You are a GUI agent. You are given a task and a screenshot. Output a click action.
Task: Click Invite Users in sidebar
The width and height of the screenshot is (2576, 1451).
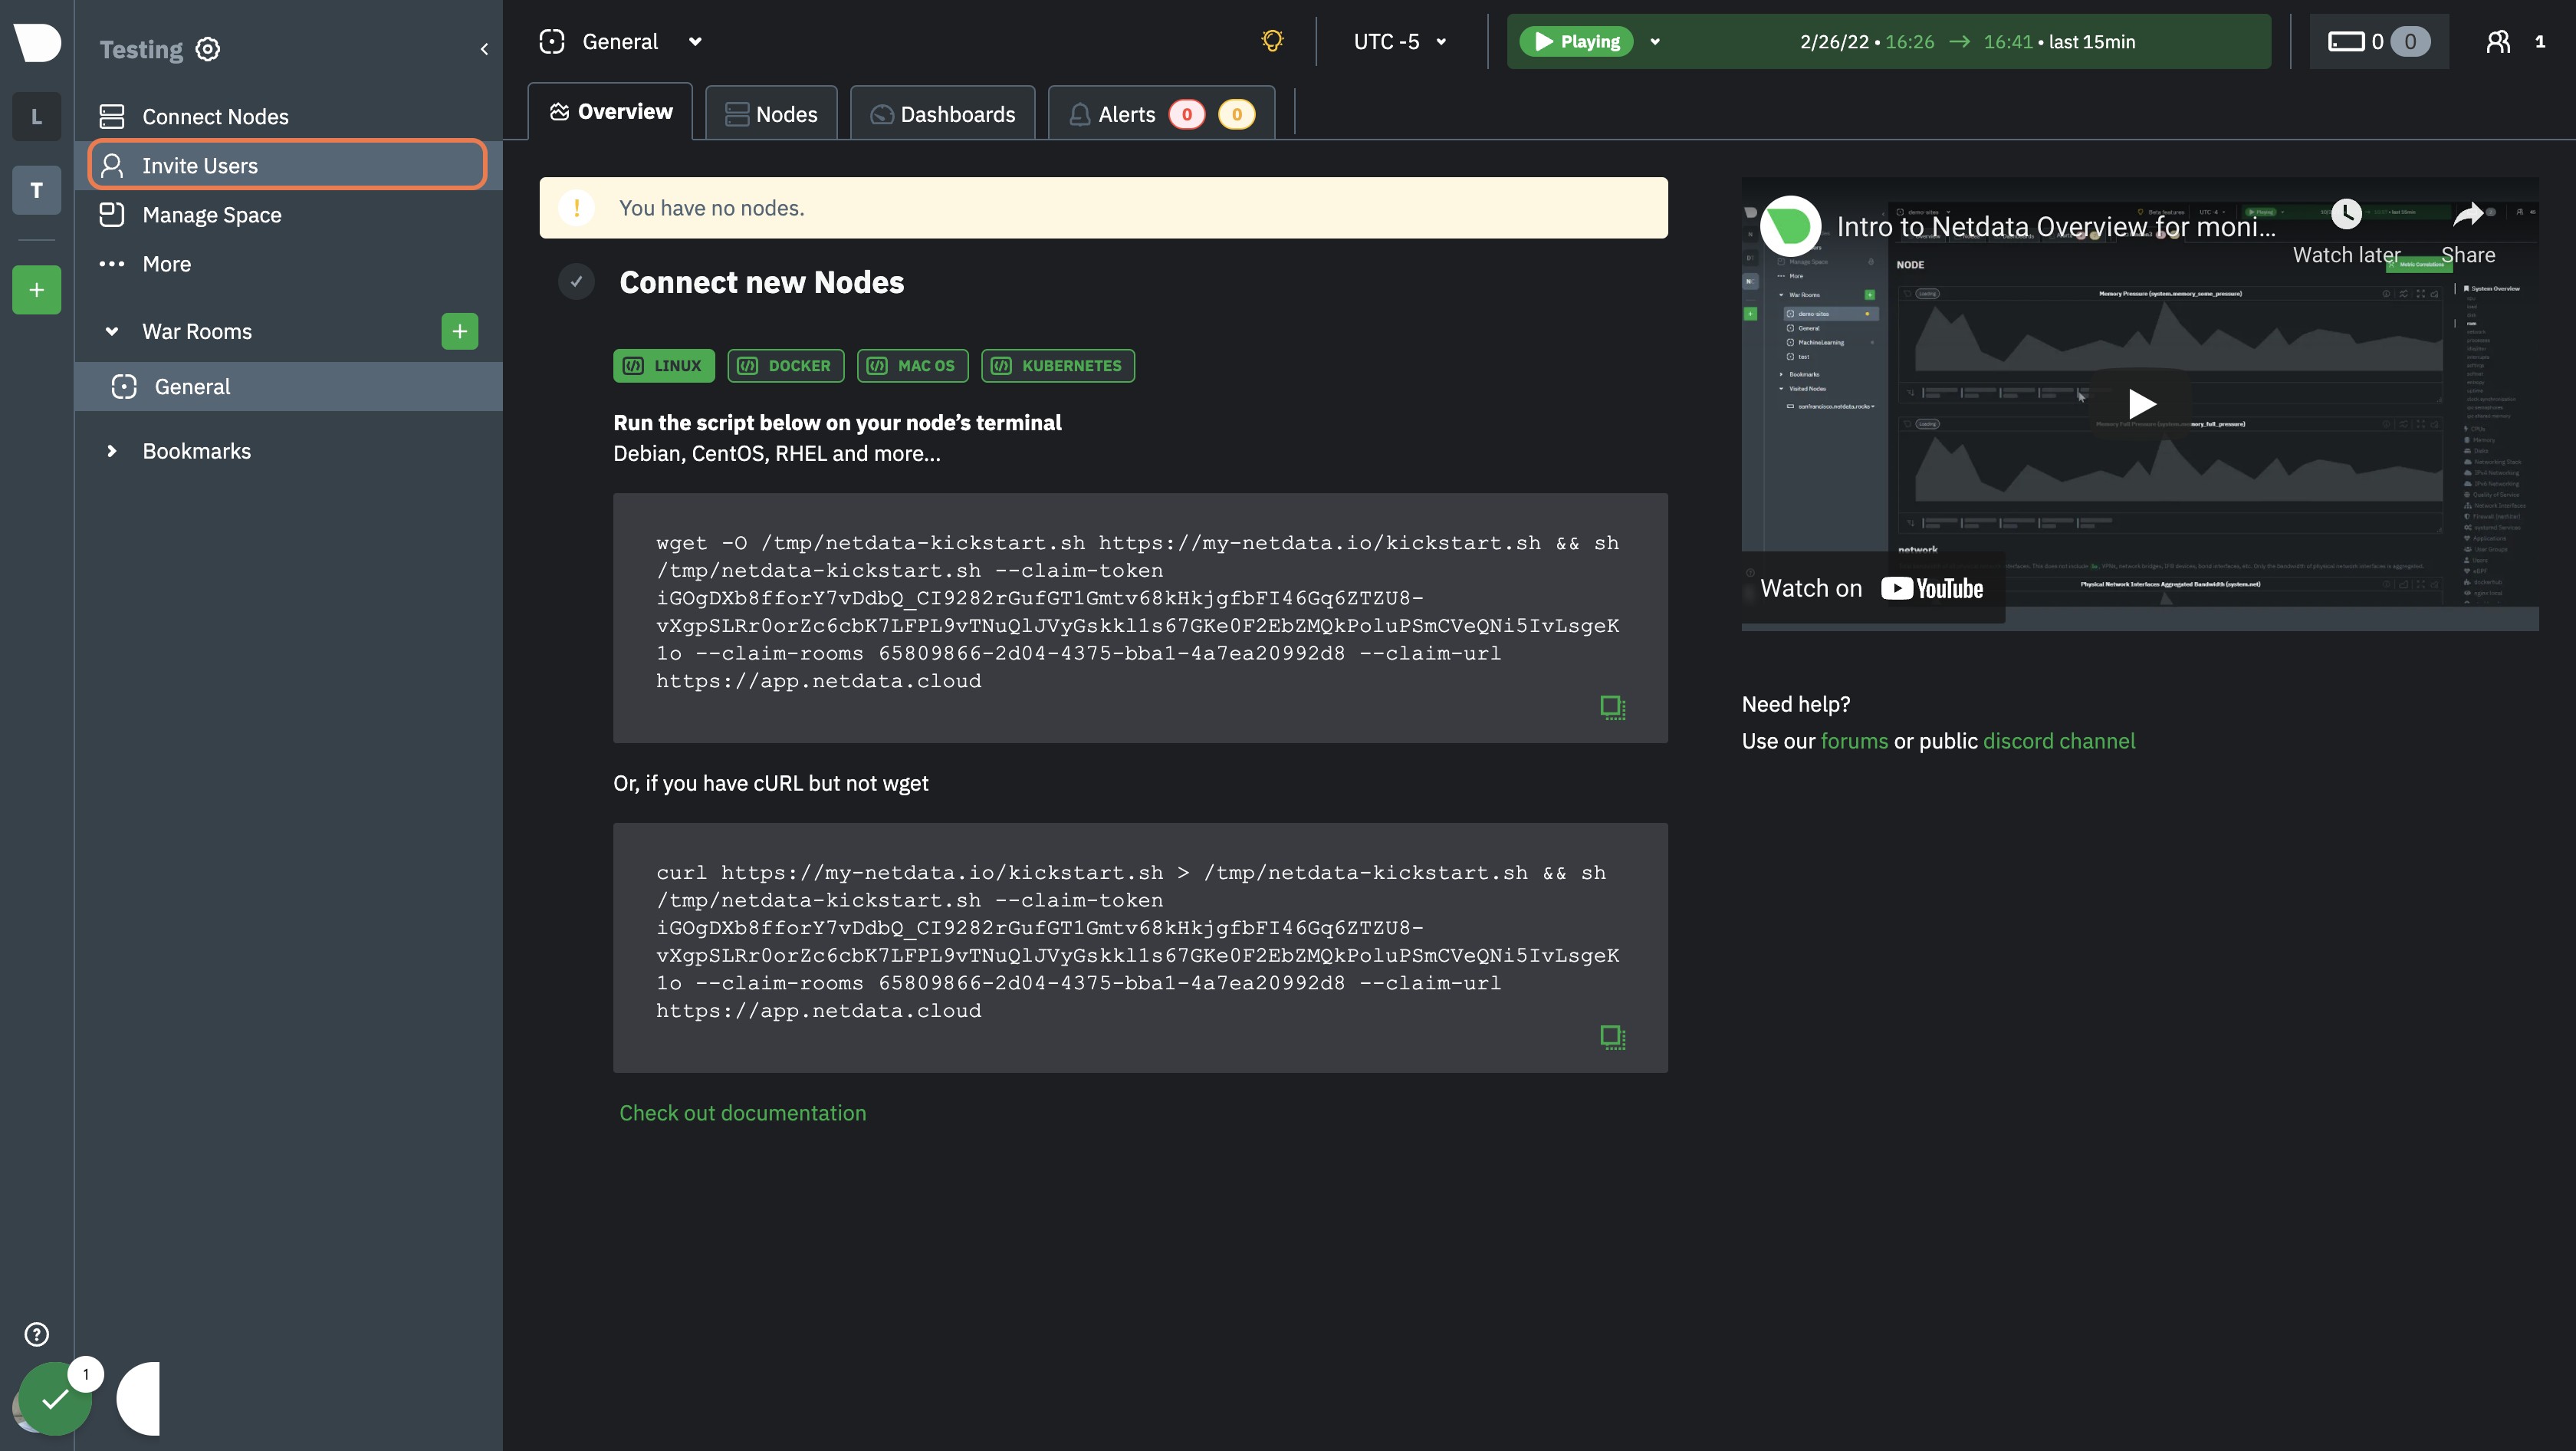[x=288, y=165]
